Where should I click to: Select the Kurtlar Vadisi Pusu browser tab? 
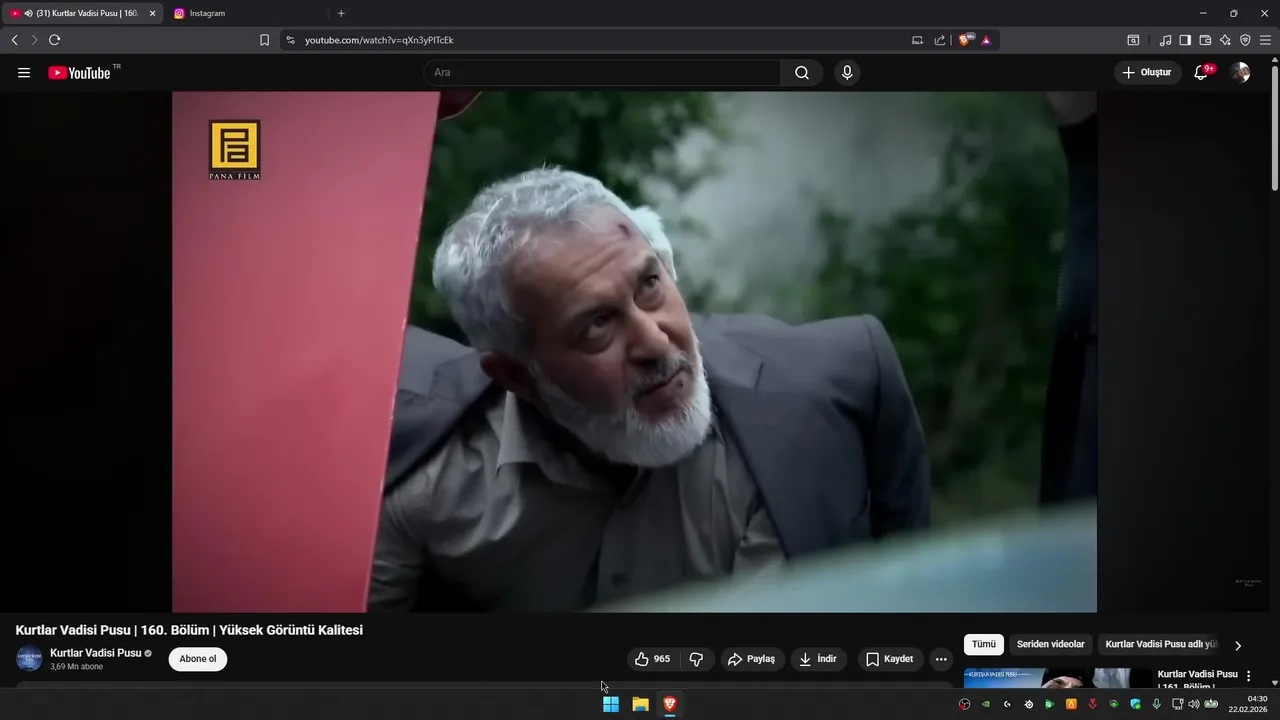click(x=80, y=13)
